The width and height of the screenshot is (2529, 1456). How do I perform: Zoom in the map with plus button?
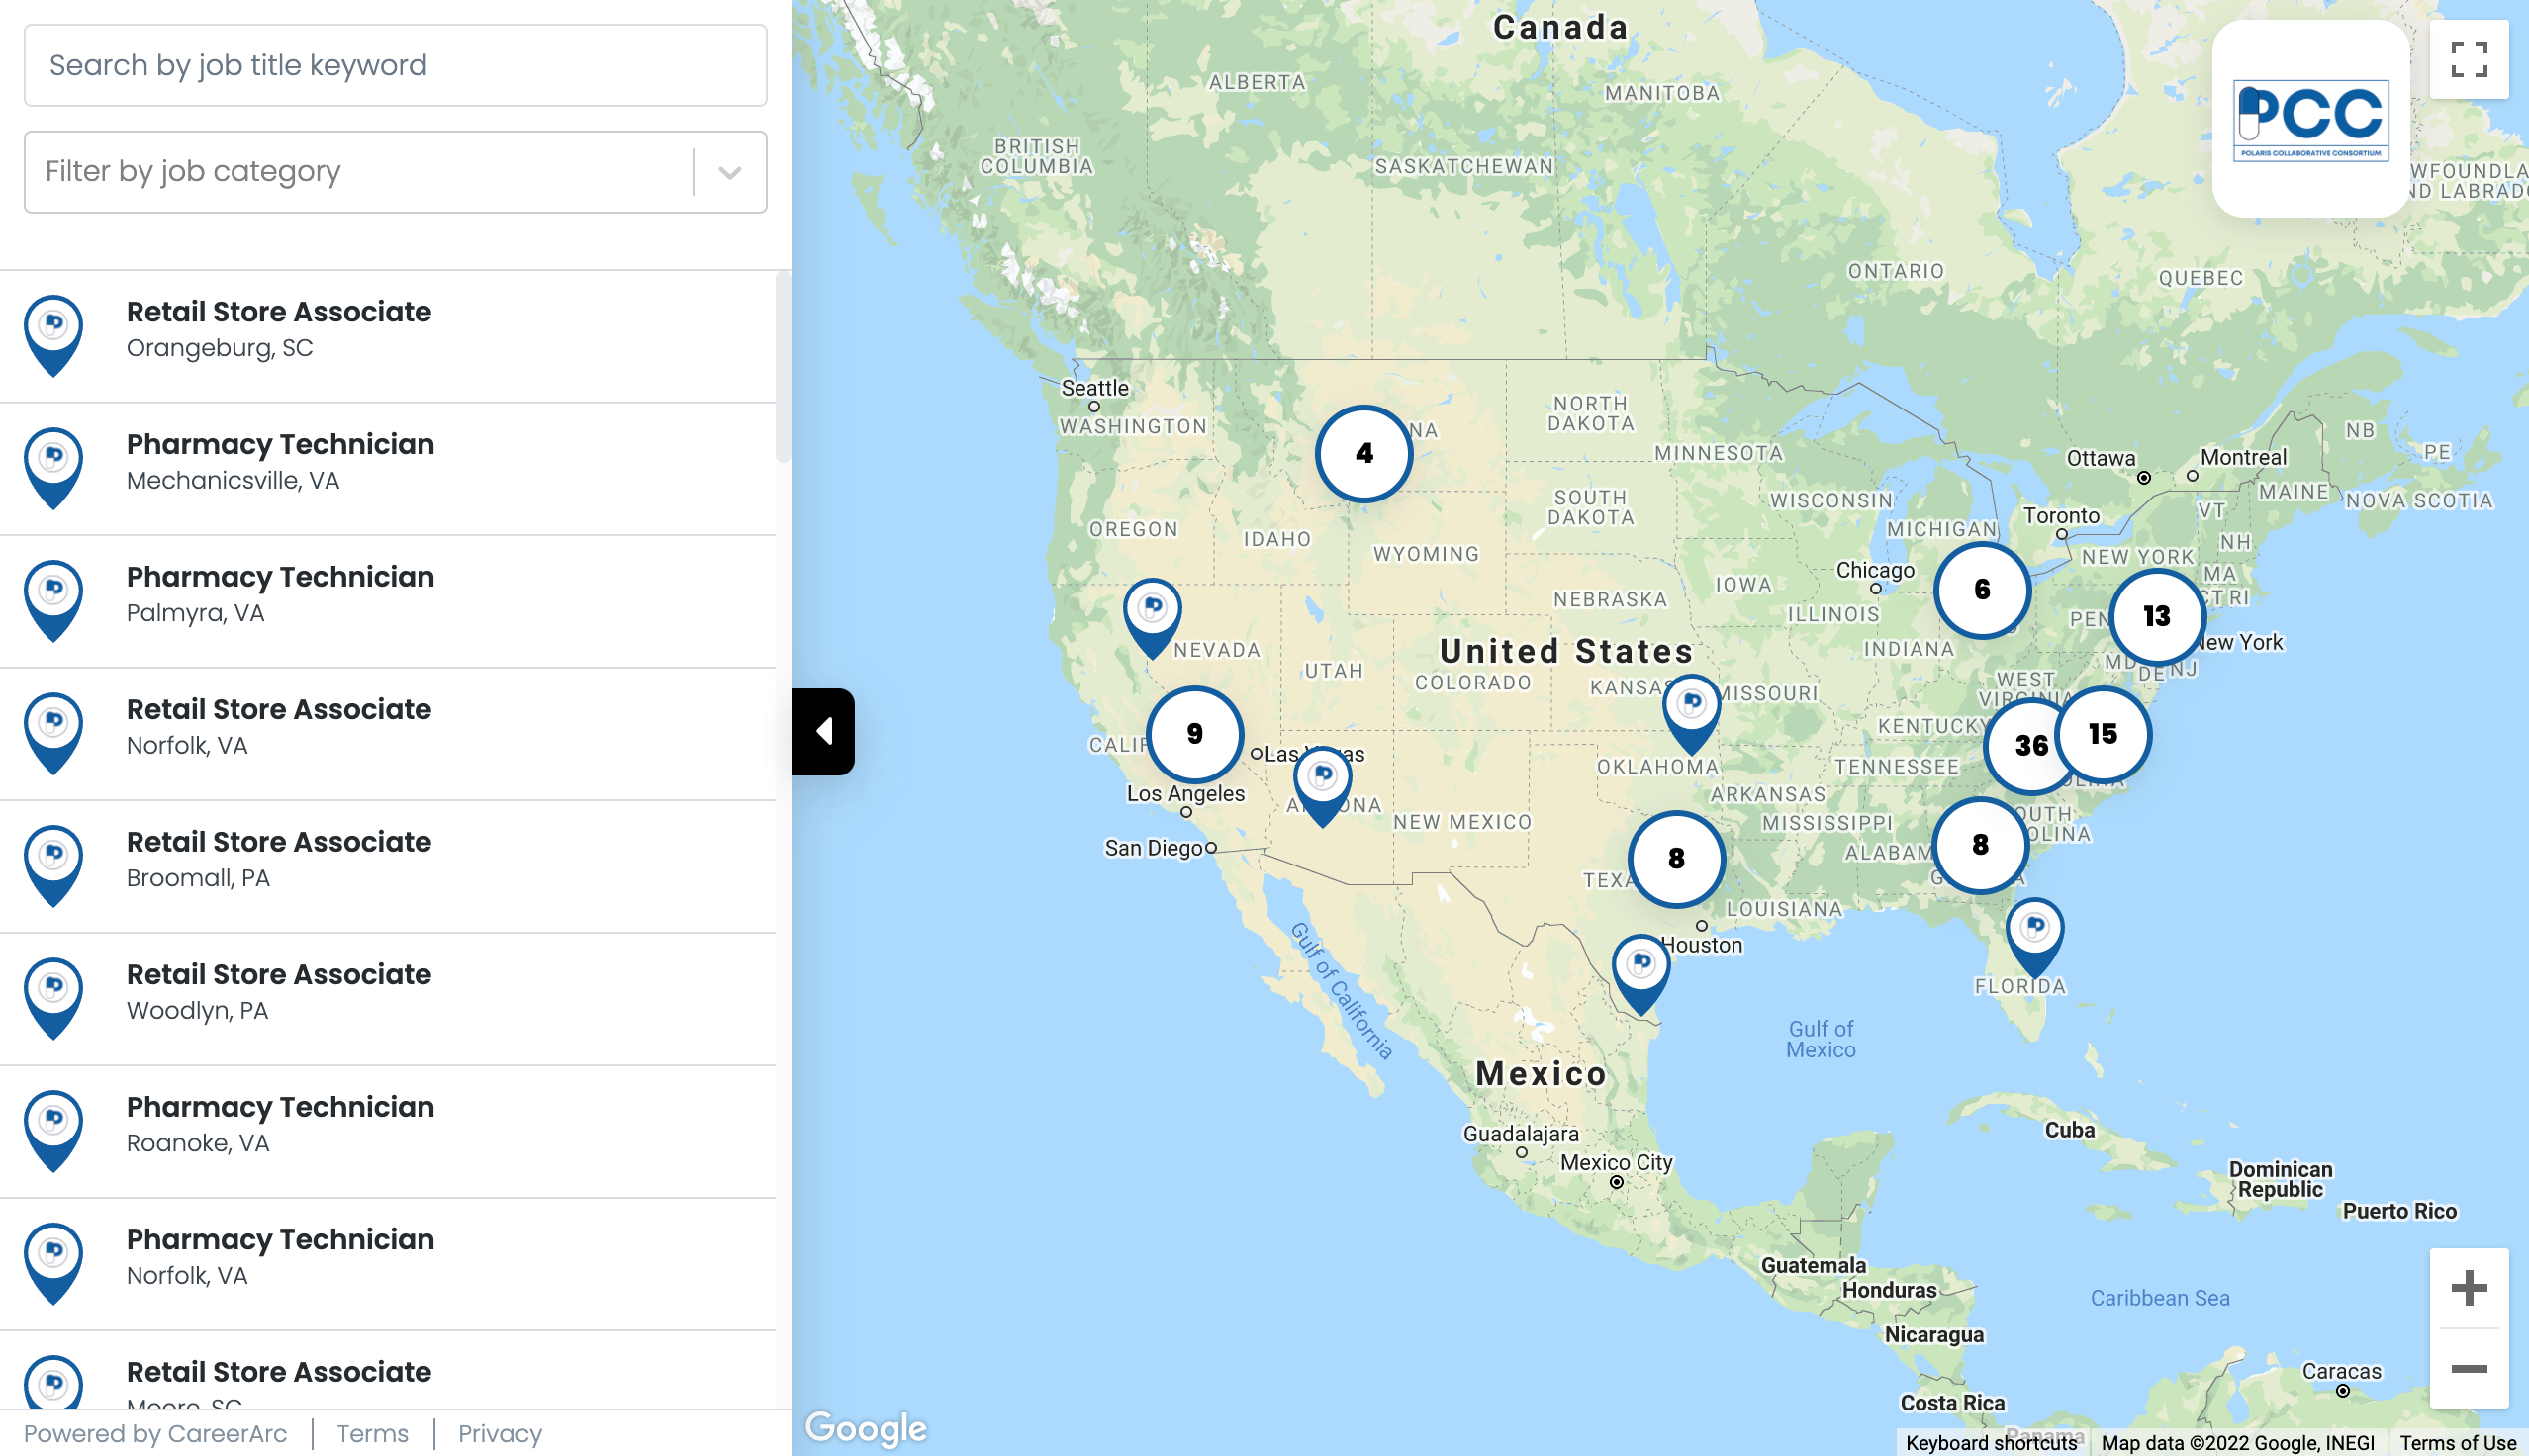[2469, 1288]
